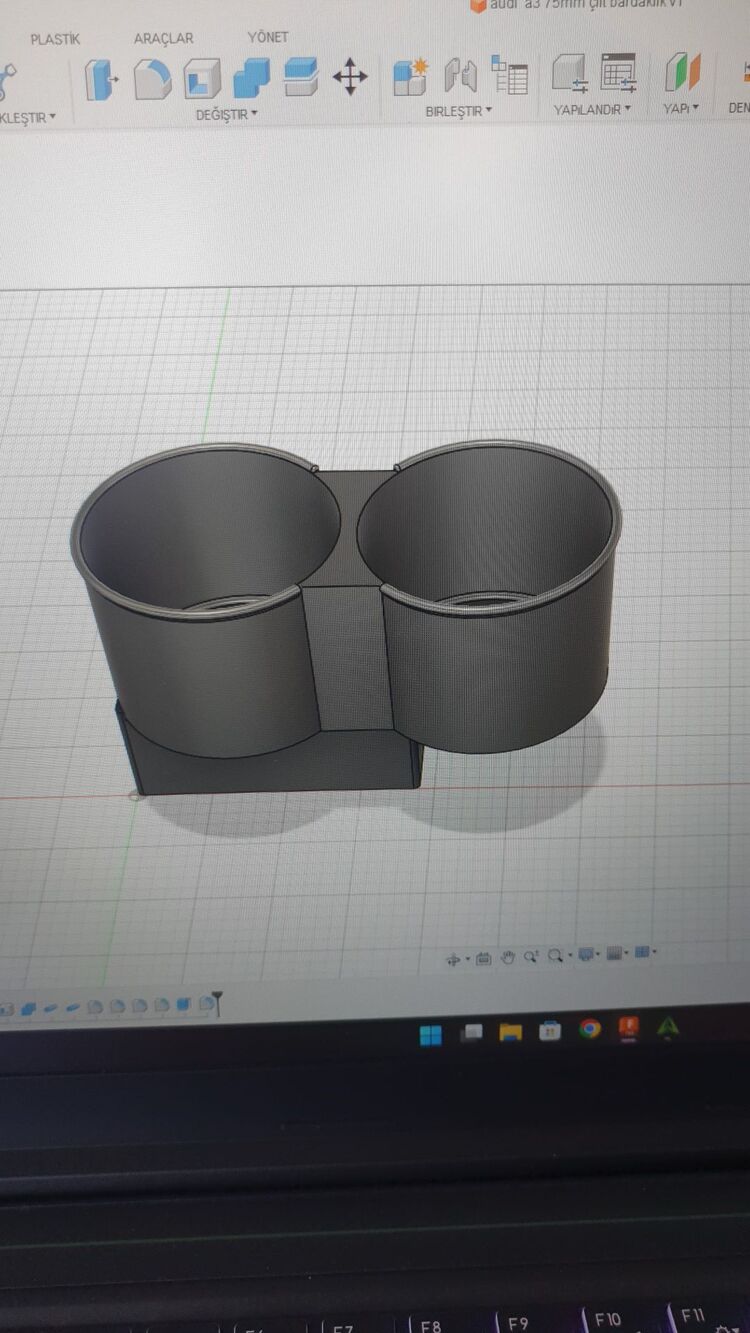Viewport: 750px width, 1333px height.
Task: Expand the DEĞİŞTİR dropdown menu
Action: coord(226,114)
